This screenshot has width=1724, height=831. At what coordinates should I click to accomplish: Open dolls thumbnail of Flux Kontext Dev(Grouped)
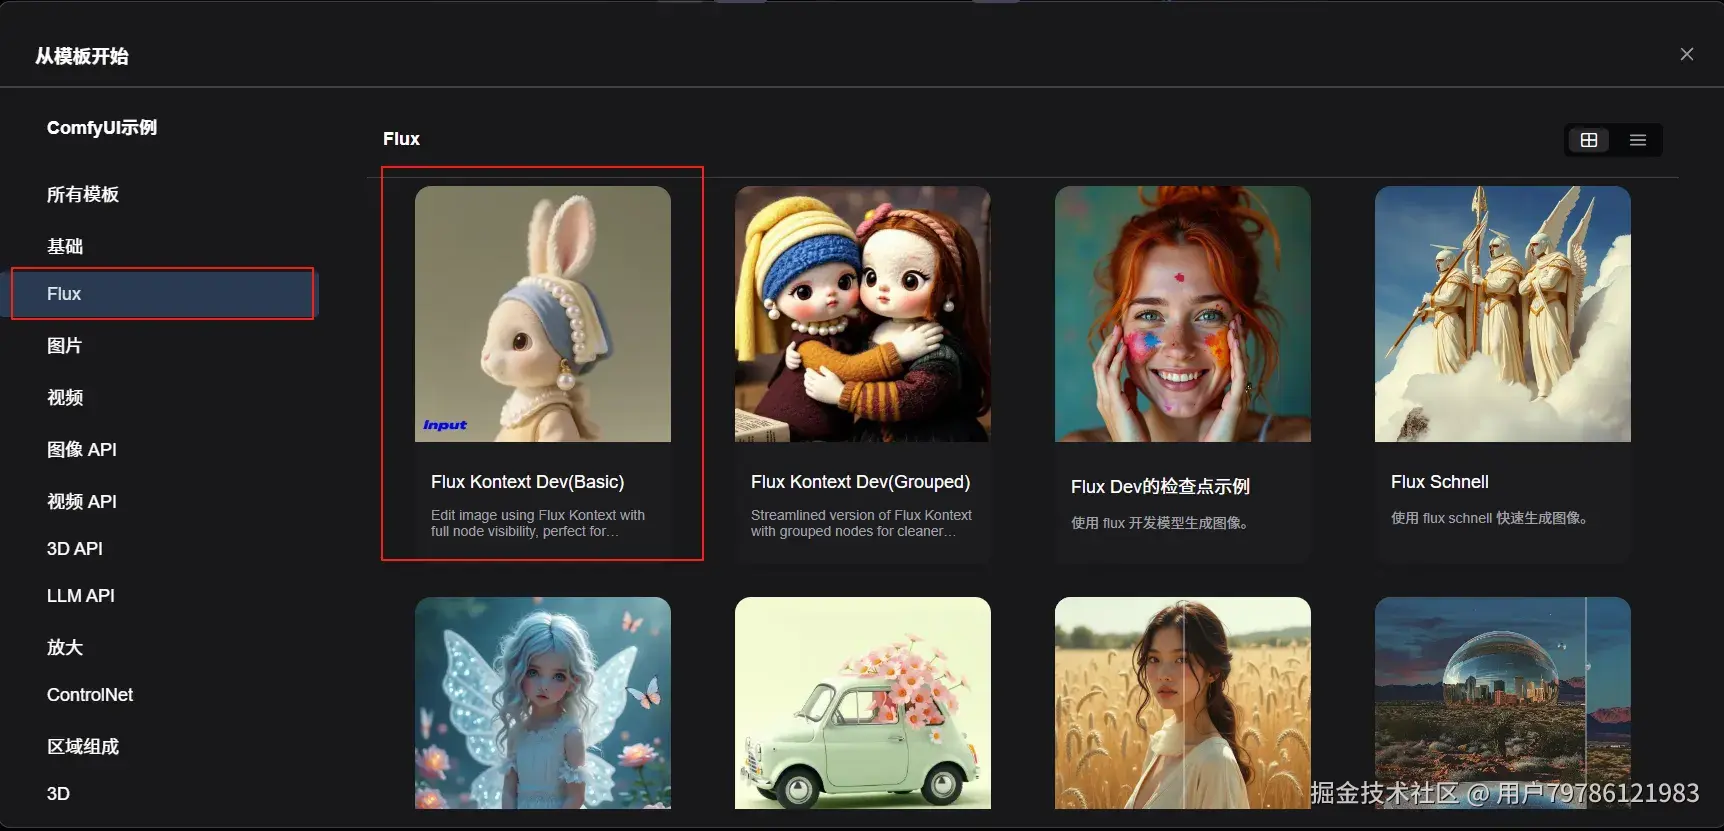pyautogui.click(x=863, y=314)
